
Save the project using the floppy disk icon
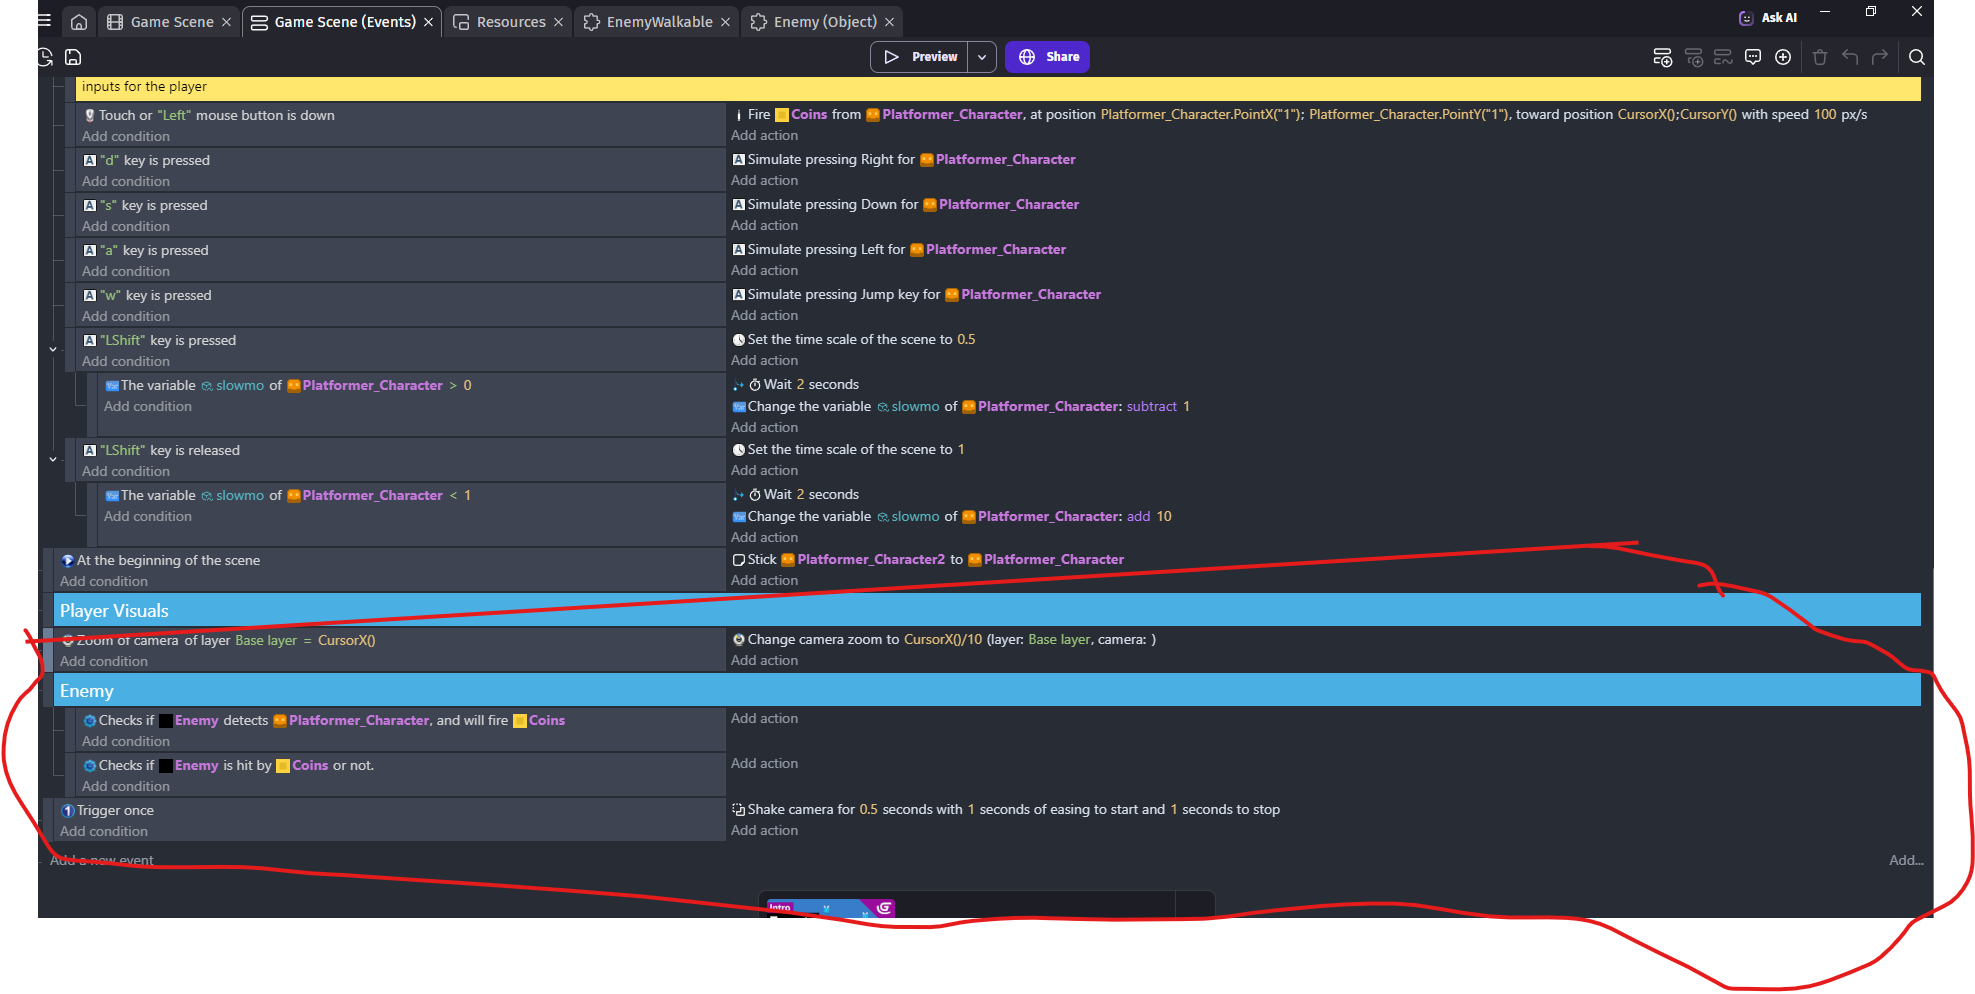73,57
